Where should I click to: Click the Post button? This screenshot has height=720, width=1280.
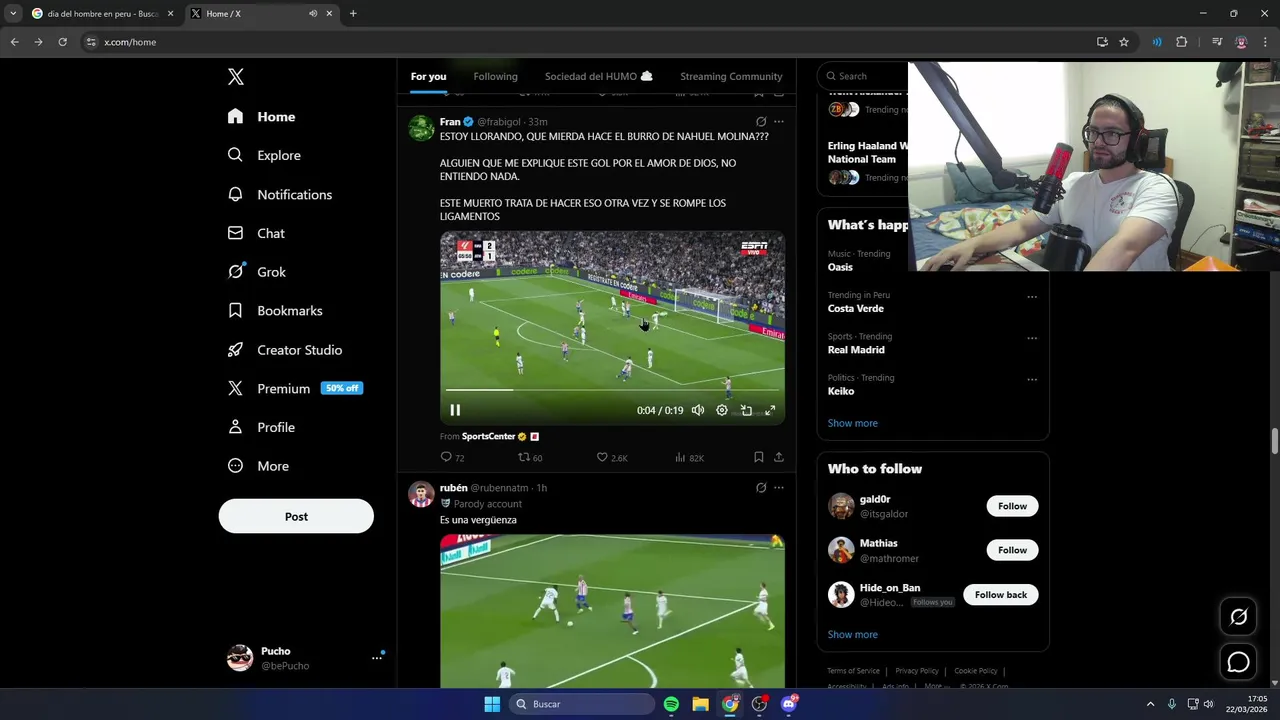coord(296,517)
